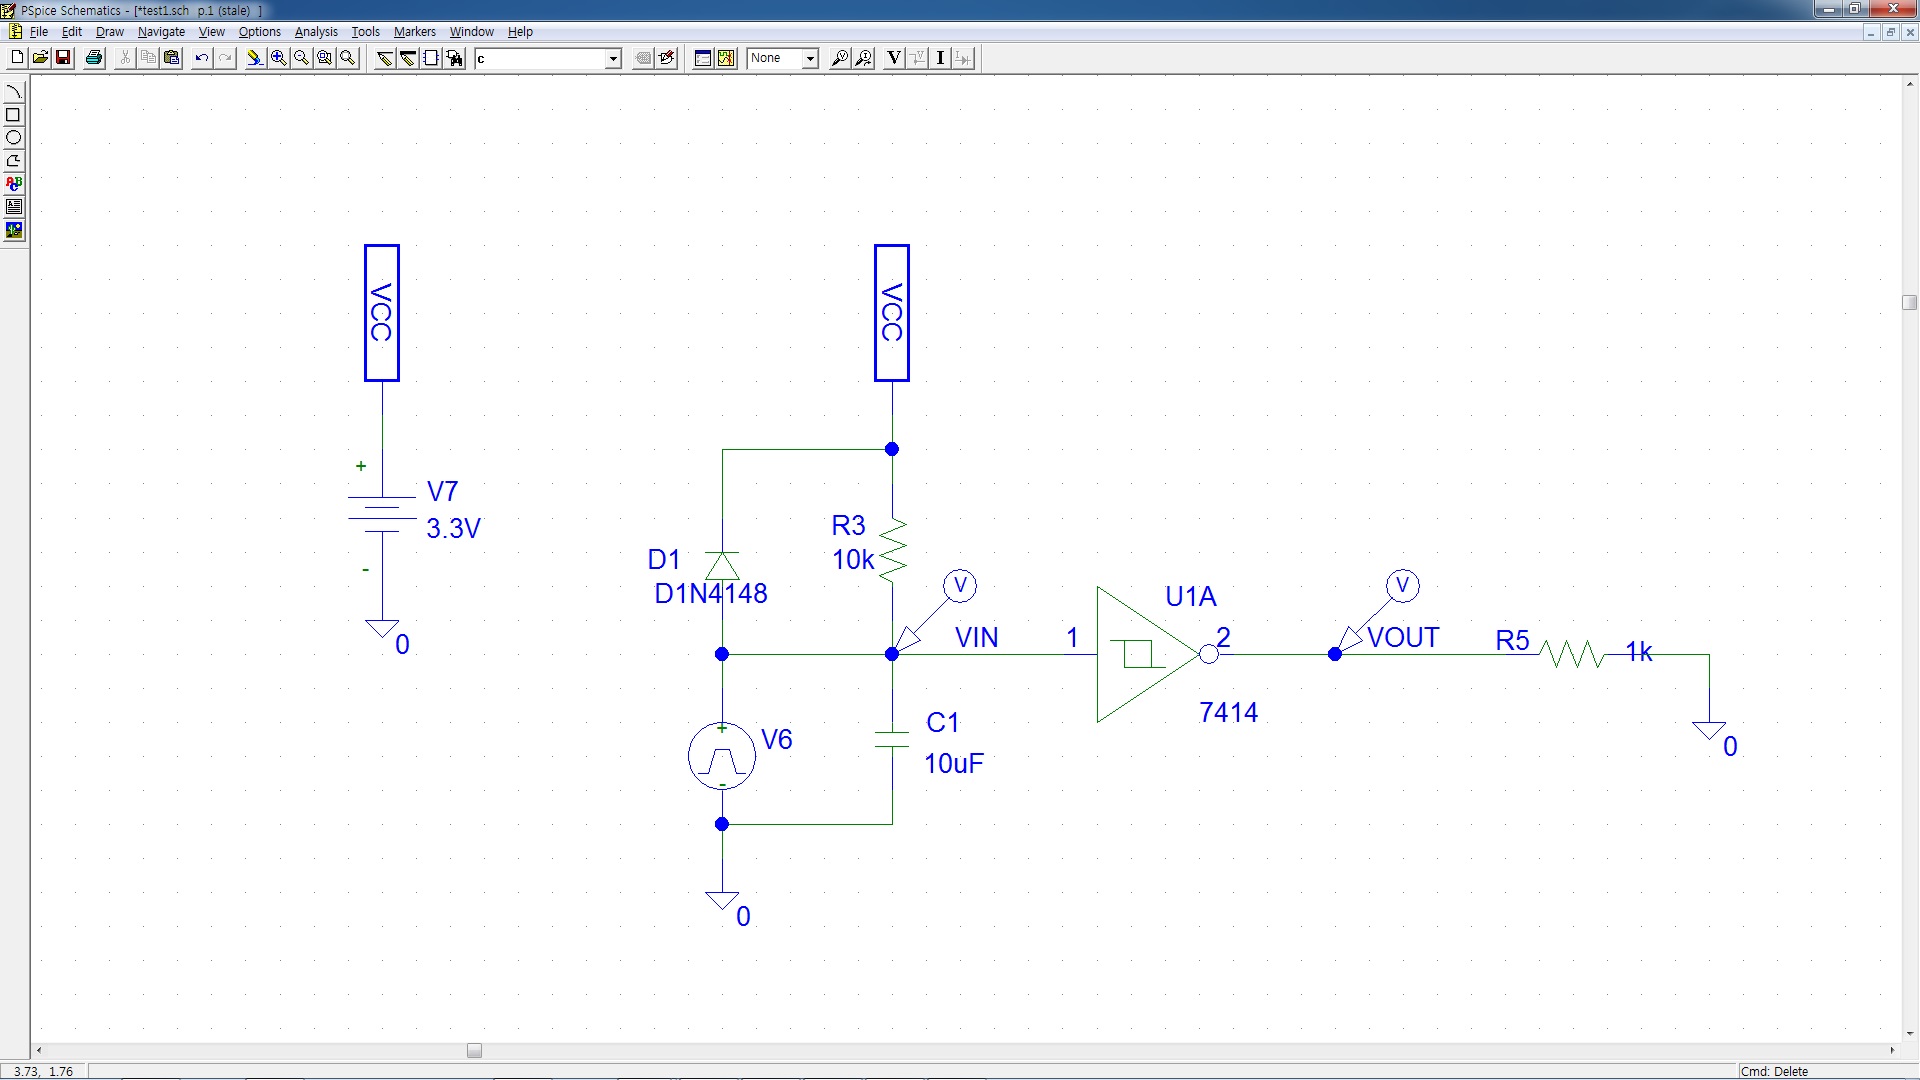Select the Draw Wire tool
Viewport: 1920px width, 1080px height.
tap(384, 58)
